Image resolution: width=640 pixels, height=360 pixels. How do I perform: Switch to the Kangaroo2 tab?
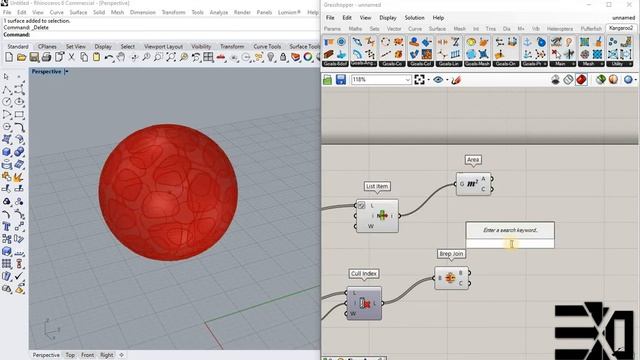[x=620, y=28]
